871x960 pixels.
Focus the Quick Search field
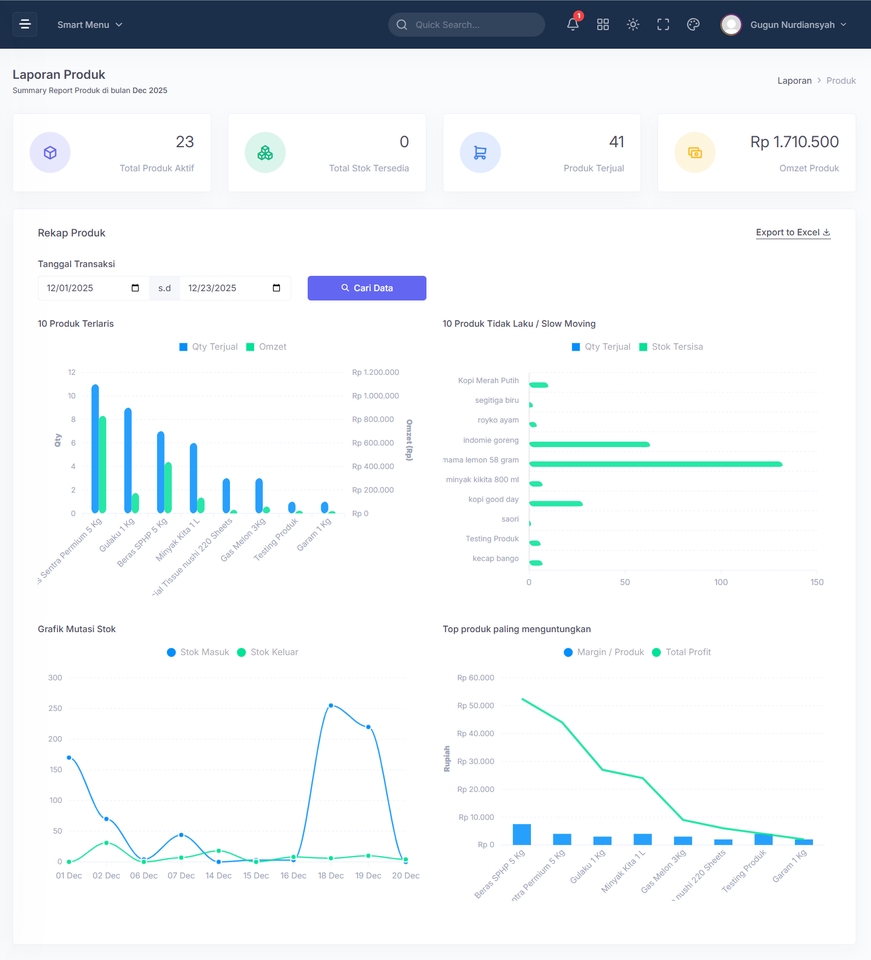tap(466, 24)
